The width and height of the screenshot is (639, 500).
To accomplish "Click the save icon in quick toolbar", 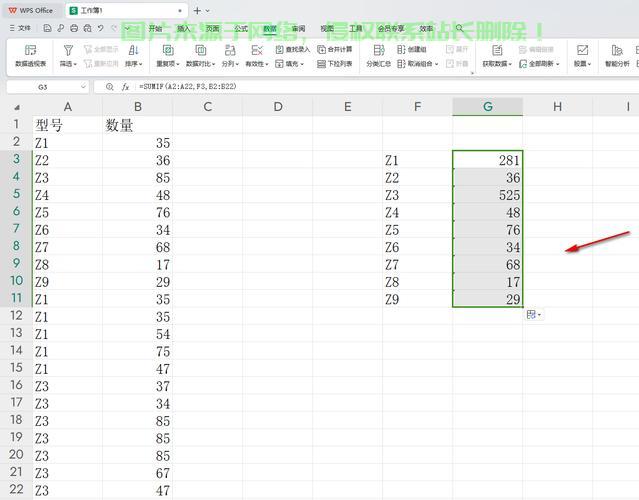I will pyautogui.click(x=47, y=28).
